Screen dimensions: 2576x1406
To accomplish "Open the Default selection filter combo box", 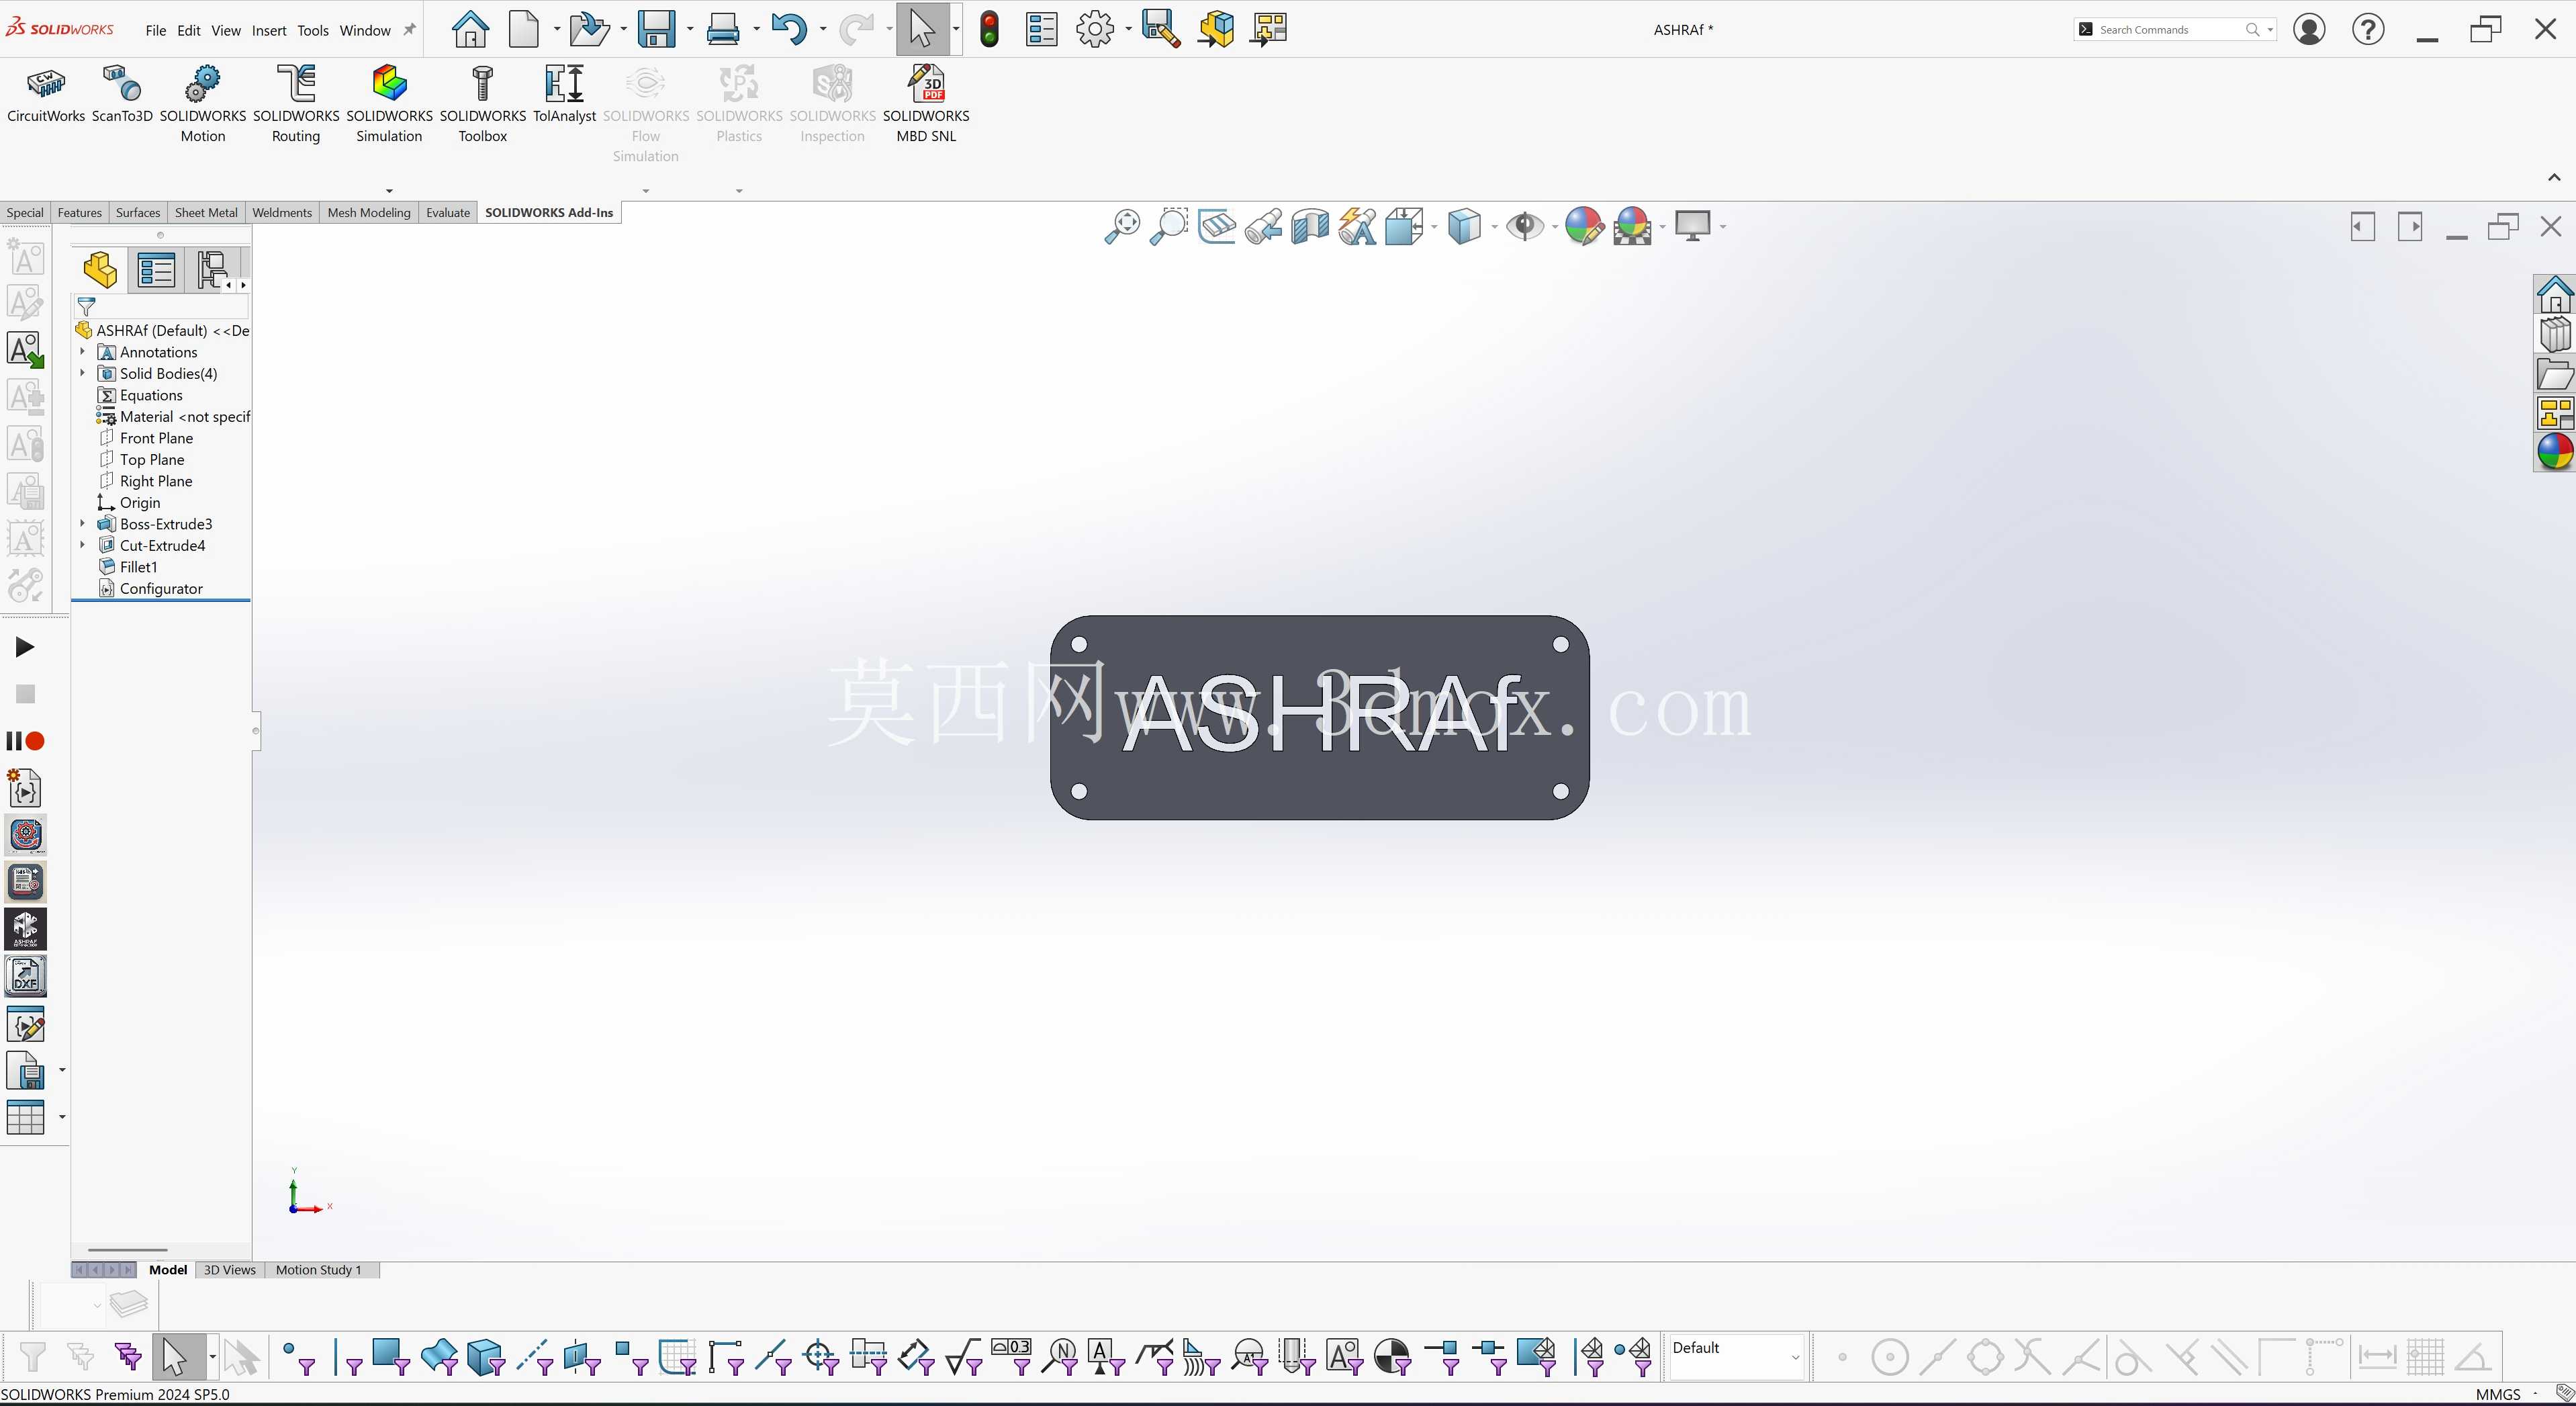I will tap(1736, 1357).
